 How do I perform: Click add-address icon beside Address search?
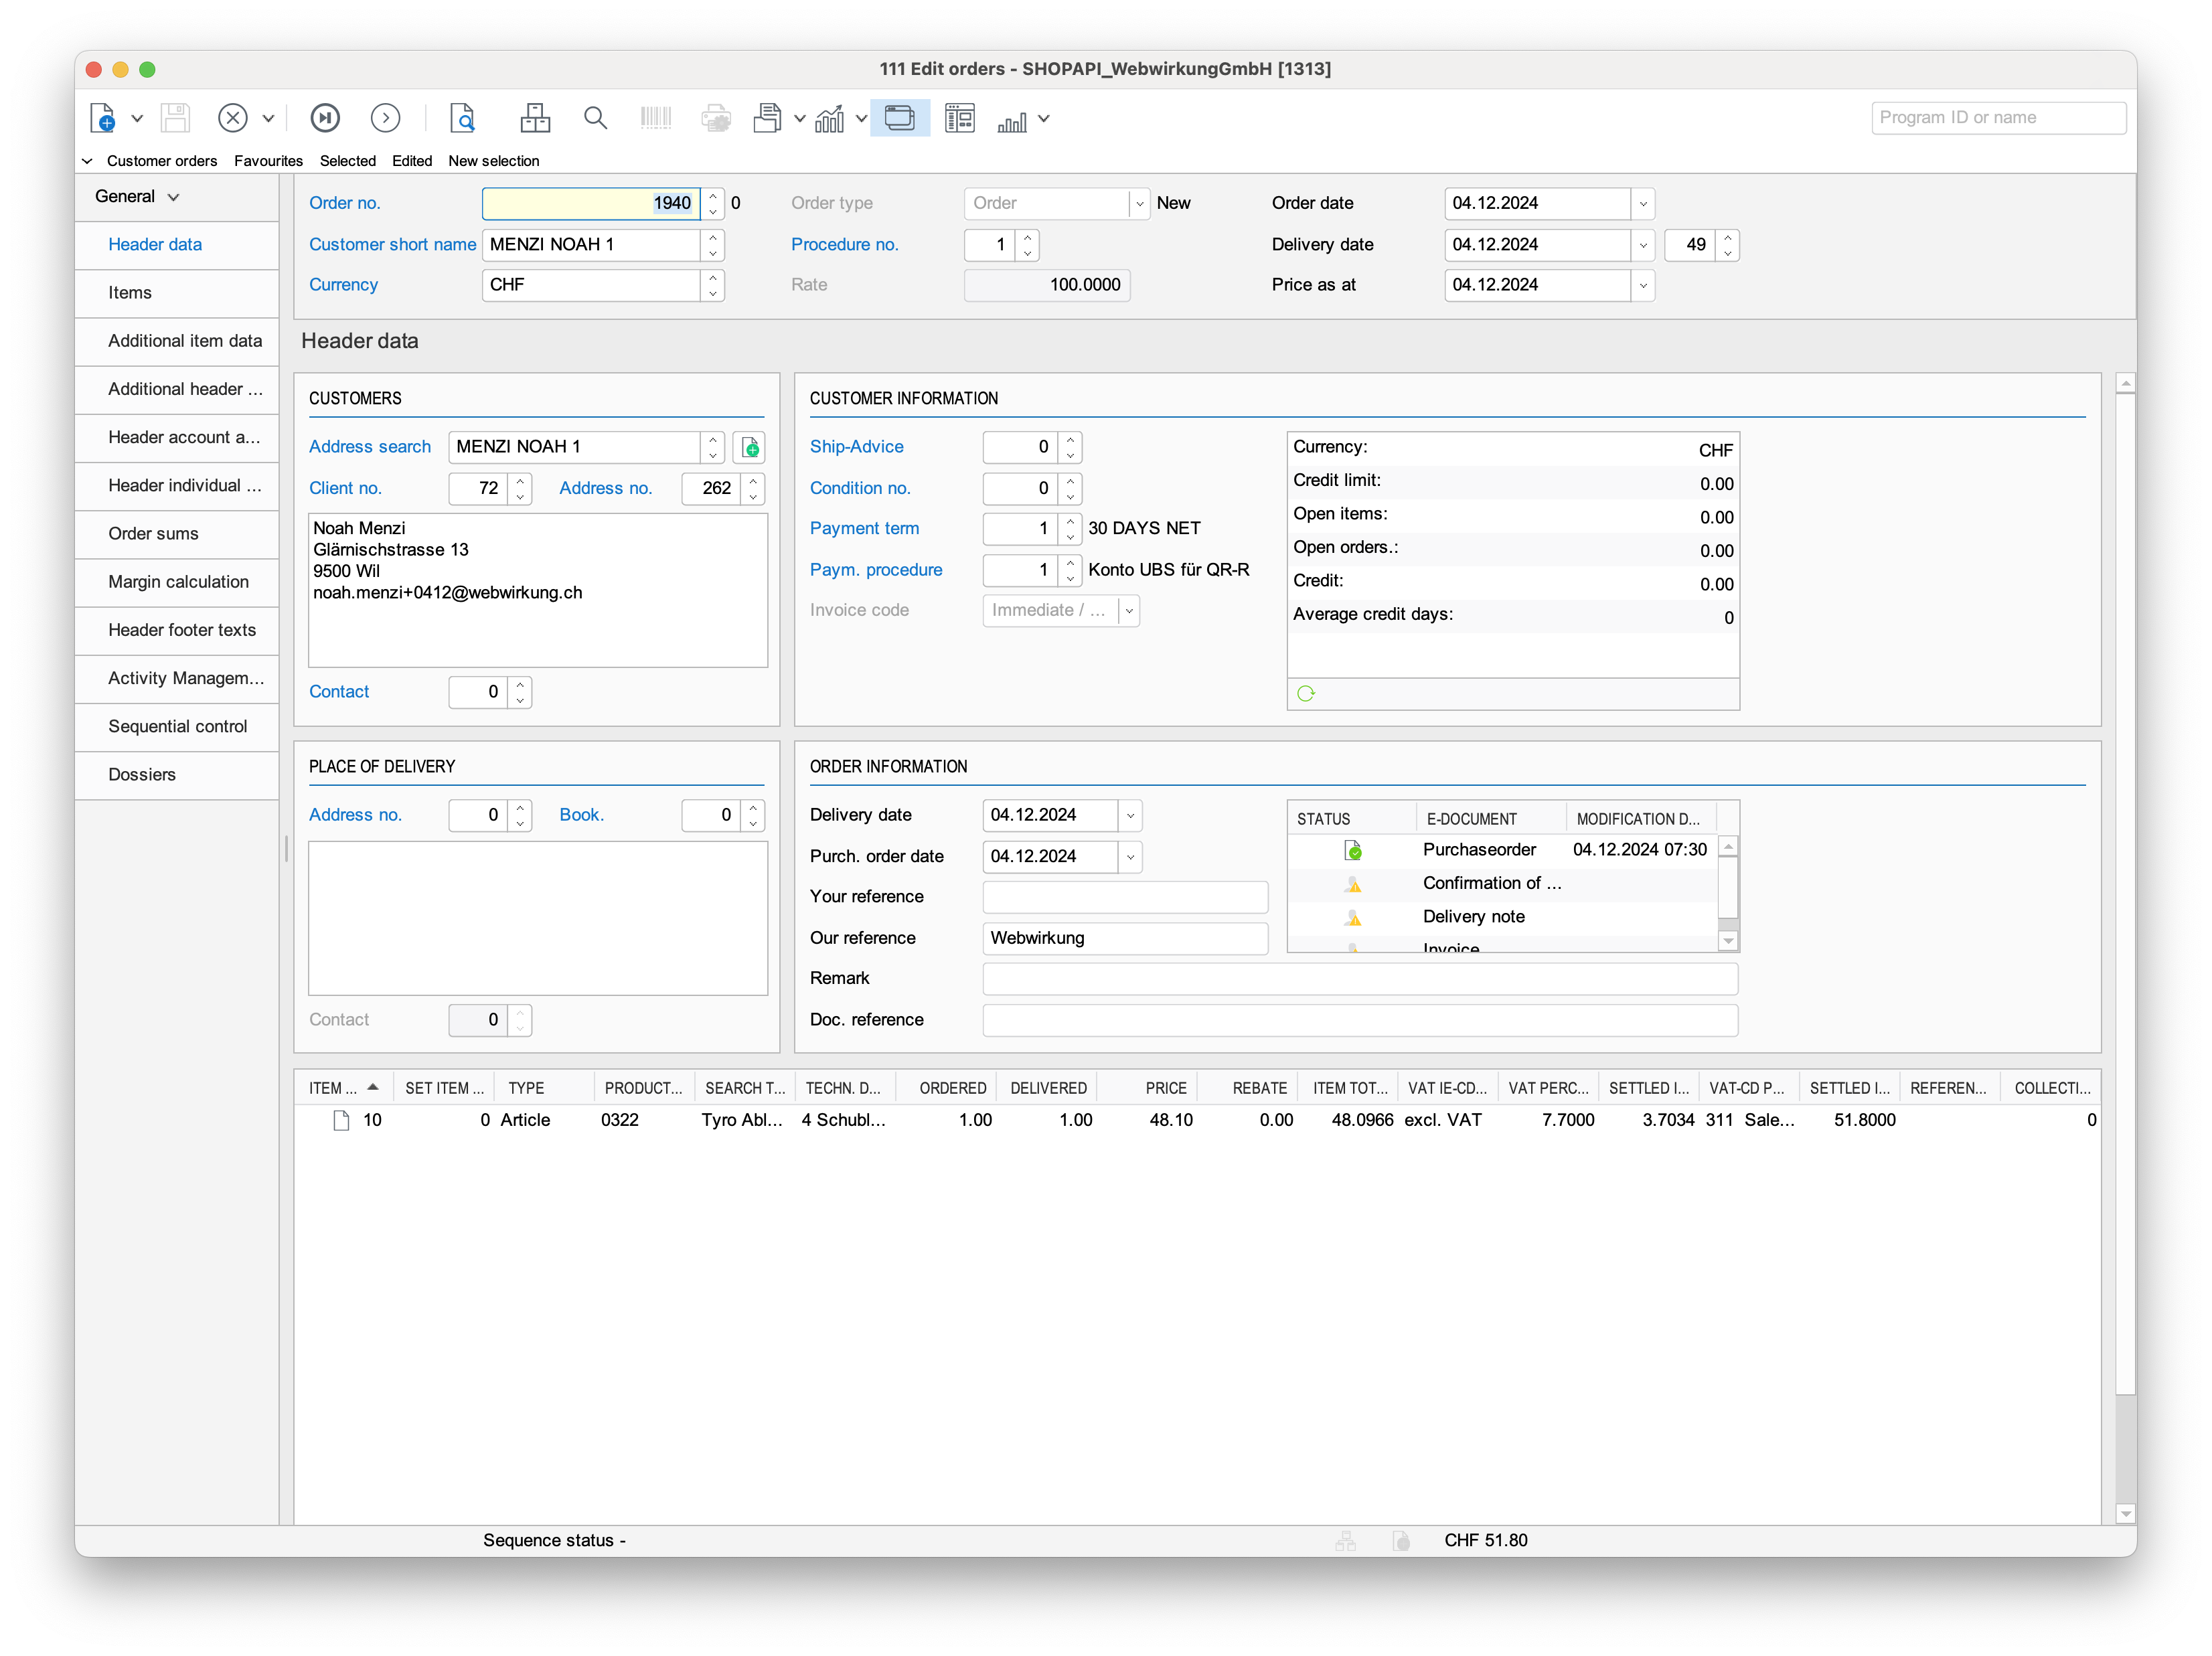[x=750, y=448]
